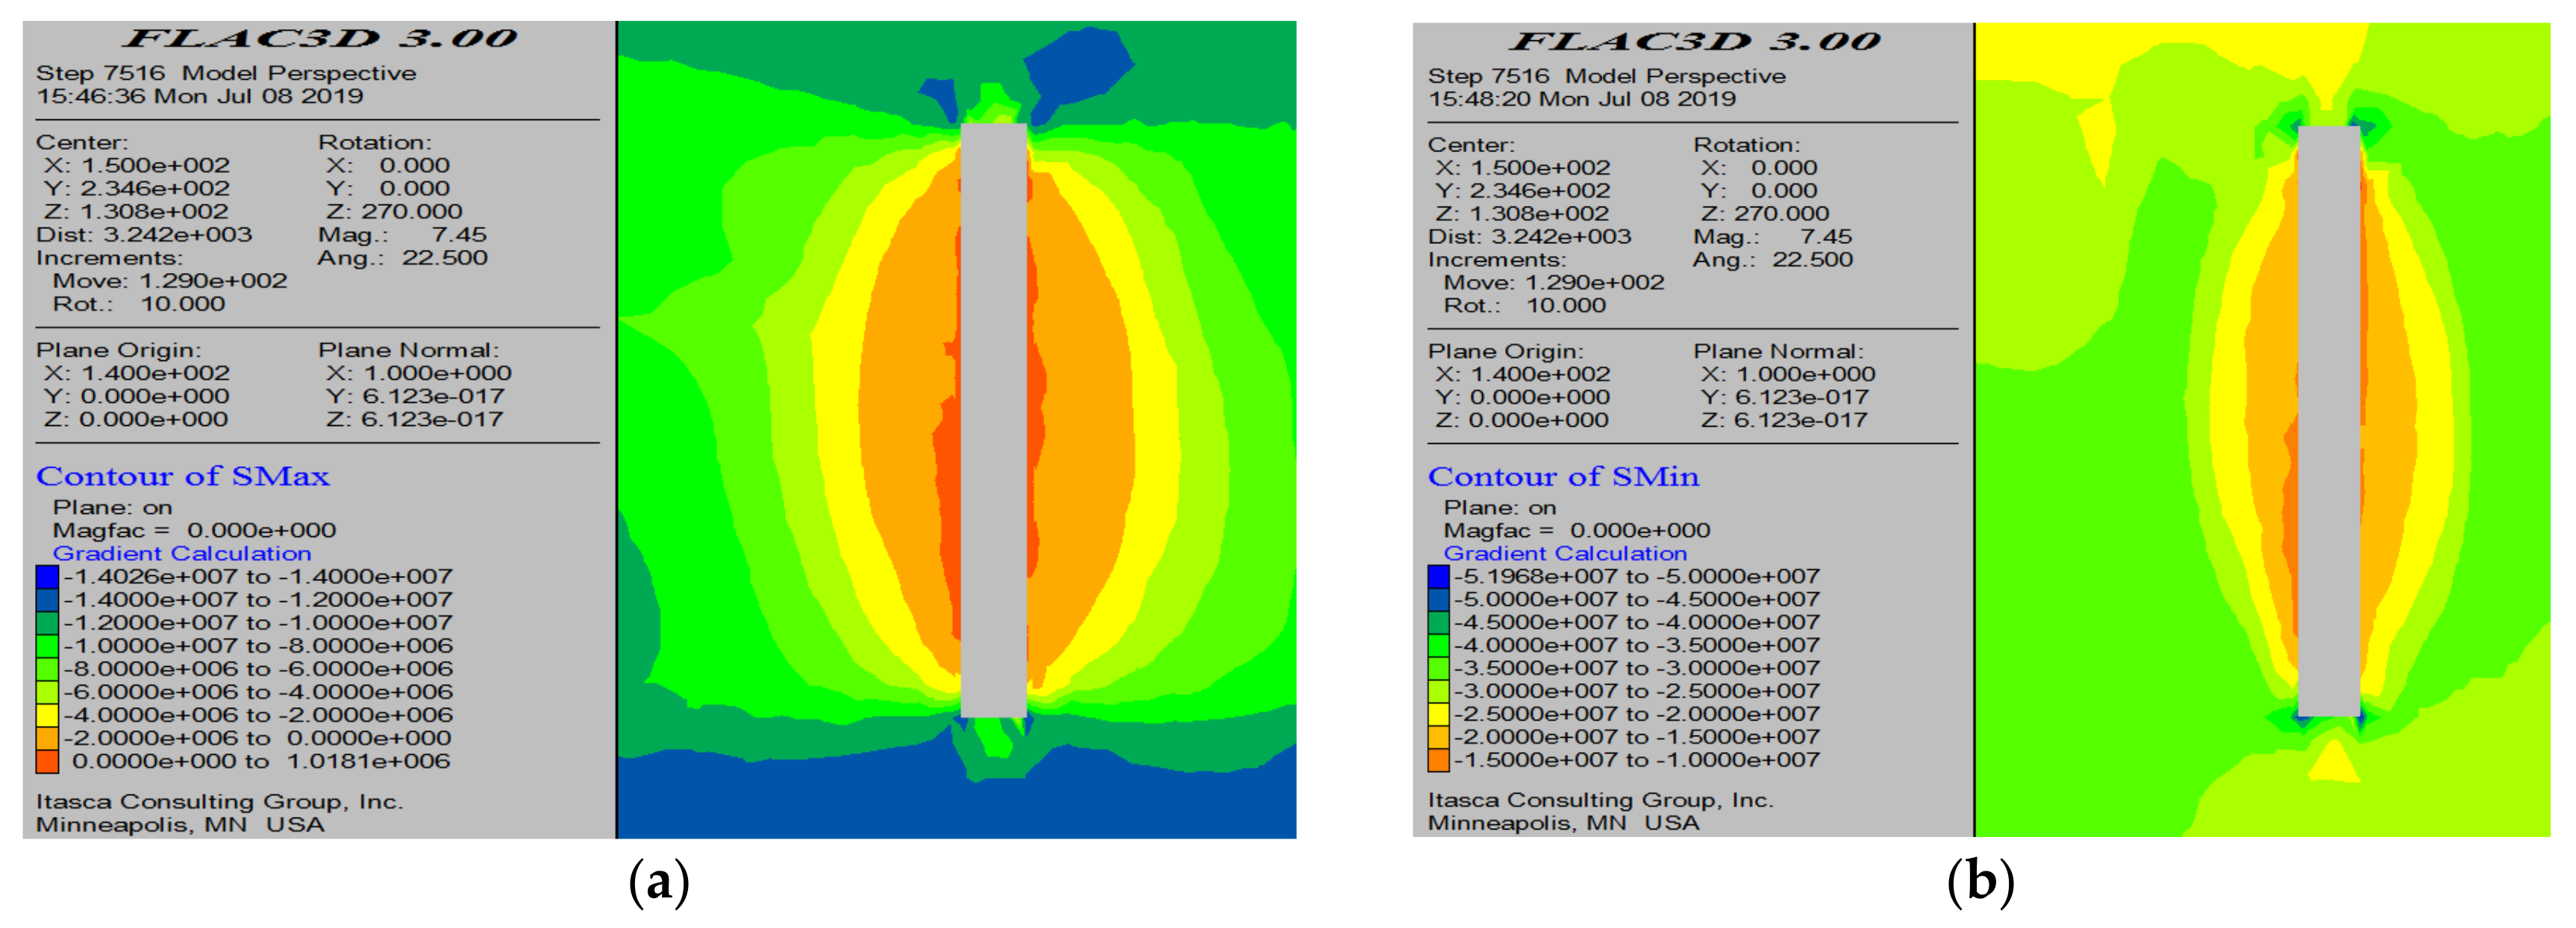Pick the SMin swatch for -2.0000e+007 to -1.5000e+007
The image size is (2576, 928).
point(1438,737)
